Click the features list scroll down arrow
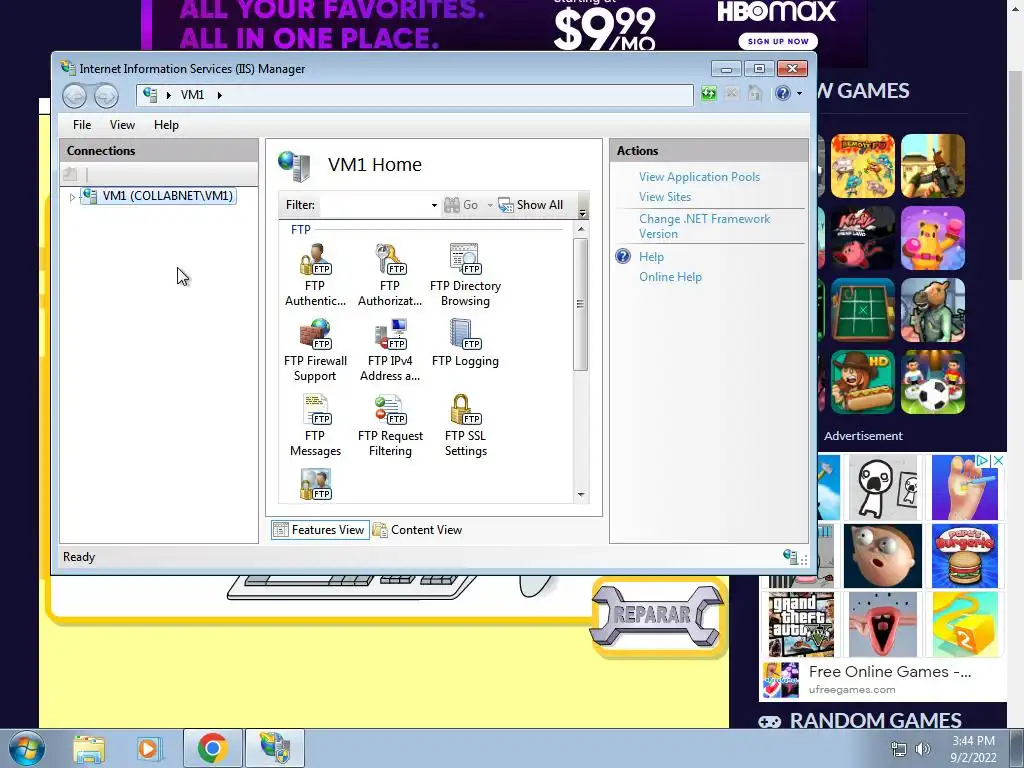This screenshot has width=1024, height=768. pos(581,495)
